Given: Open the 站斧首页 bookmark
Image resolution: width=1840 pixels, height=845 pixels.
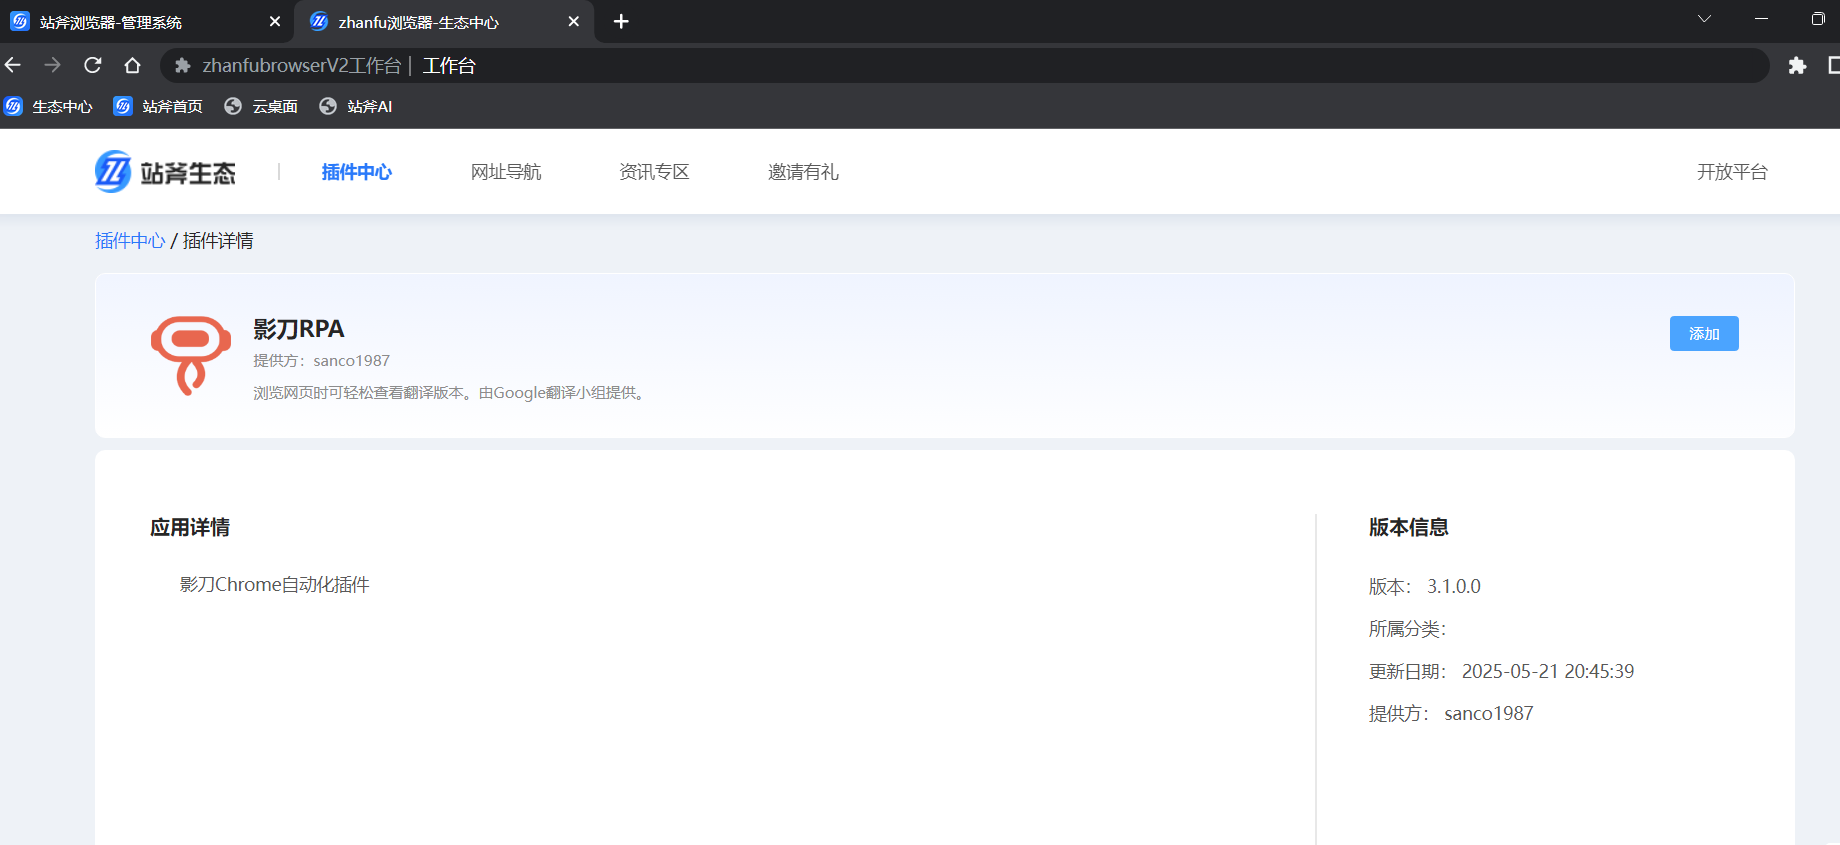Looking at the screenshot, I should (158, 106).
